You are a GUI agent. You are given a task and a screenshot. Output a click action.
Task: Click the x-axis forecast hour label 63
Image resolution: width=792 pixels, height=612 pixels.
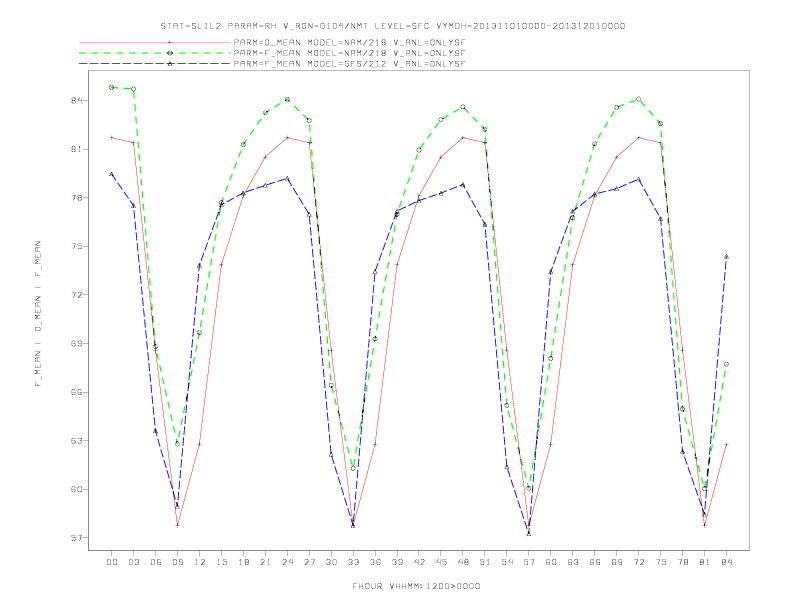[x=573, y=562]
